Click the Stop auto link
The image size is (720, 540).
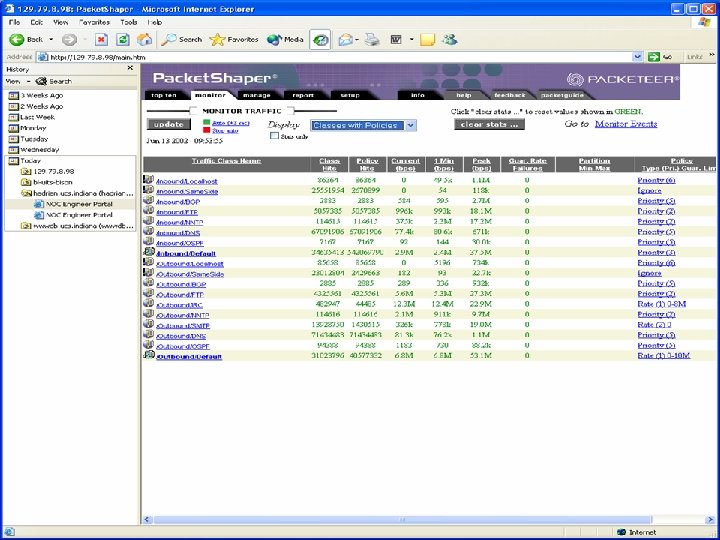click(x=225, y=131)
